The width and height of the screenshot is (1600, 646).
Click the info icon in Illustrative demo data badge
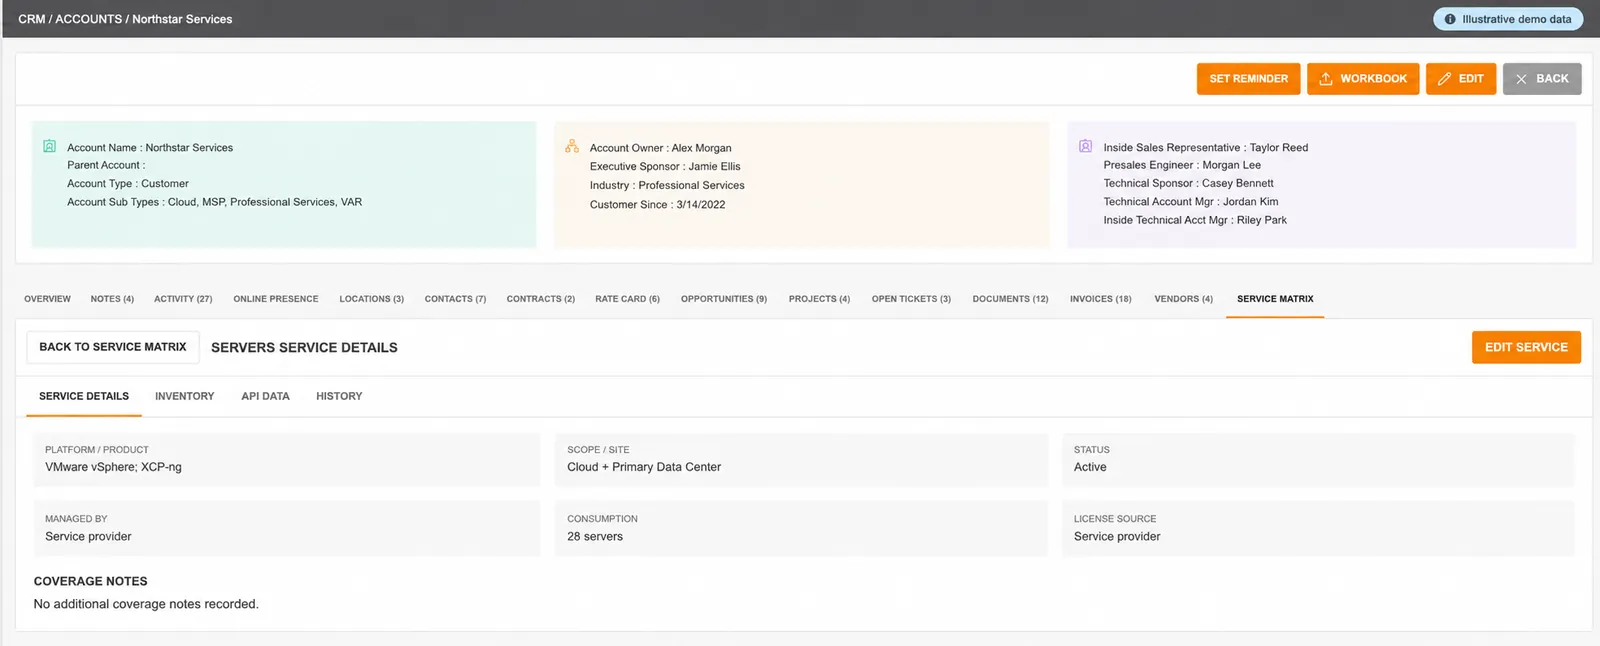pos(1450,19)
